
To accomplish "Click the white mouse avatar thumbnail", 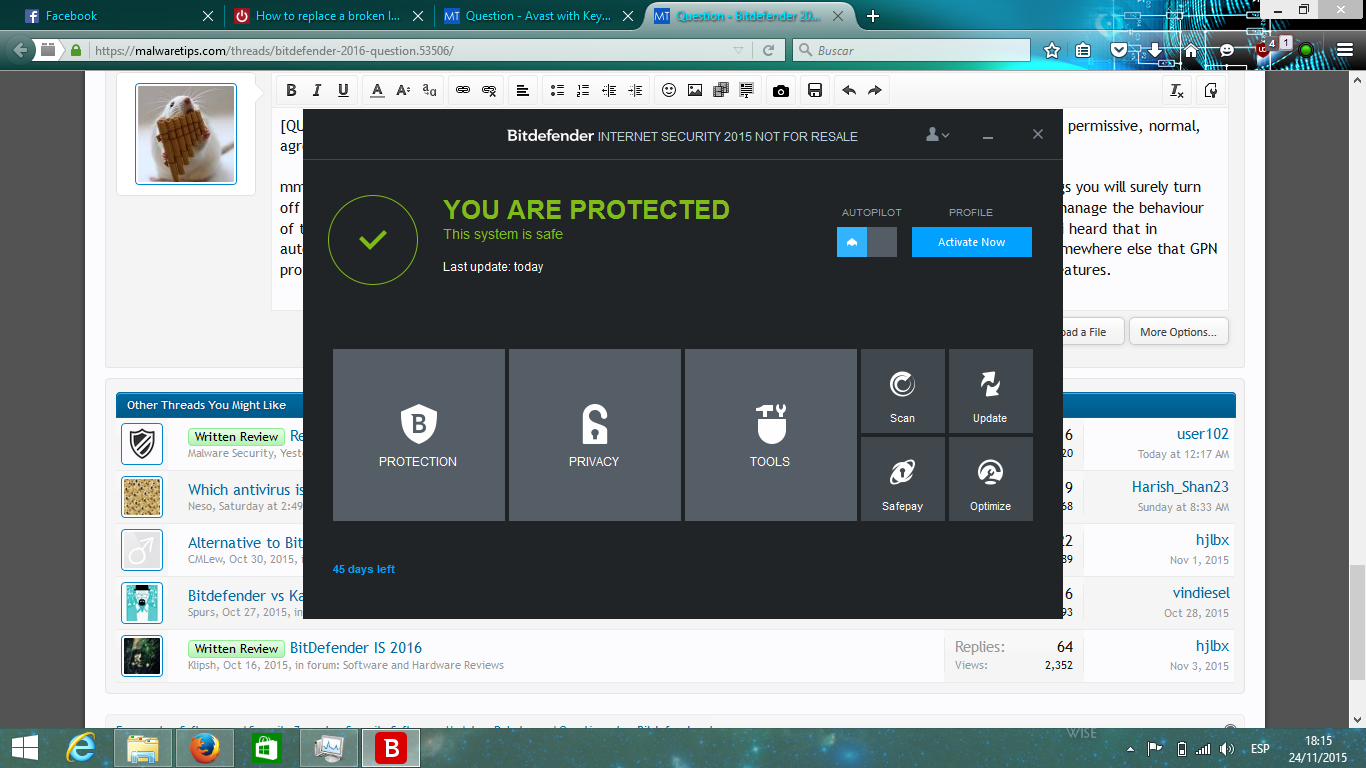I will click(186, 134).
